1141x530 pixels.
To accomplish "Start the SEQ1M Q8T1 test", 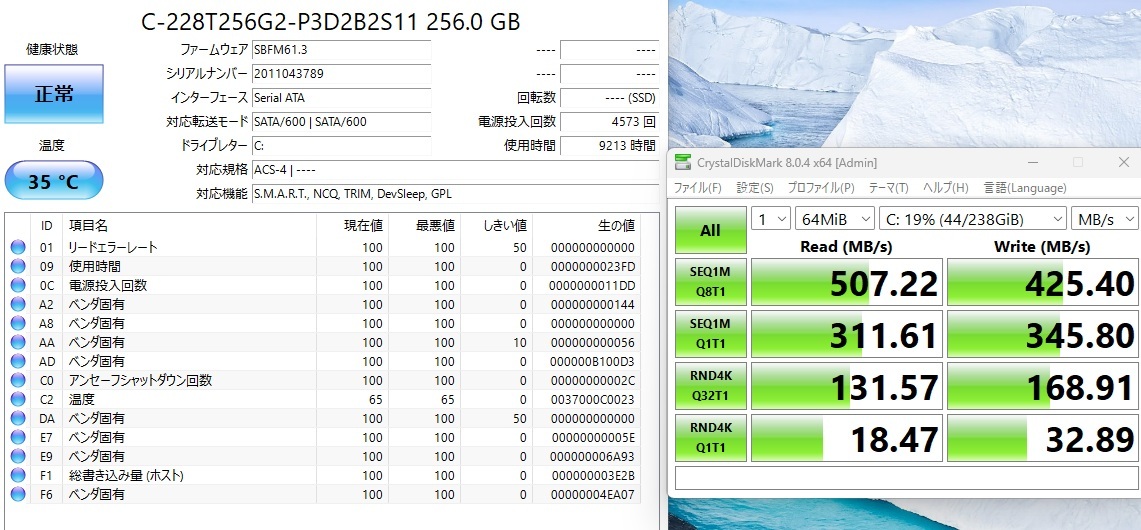I will [x=710, y=282].
